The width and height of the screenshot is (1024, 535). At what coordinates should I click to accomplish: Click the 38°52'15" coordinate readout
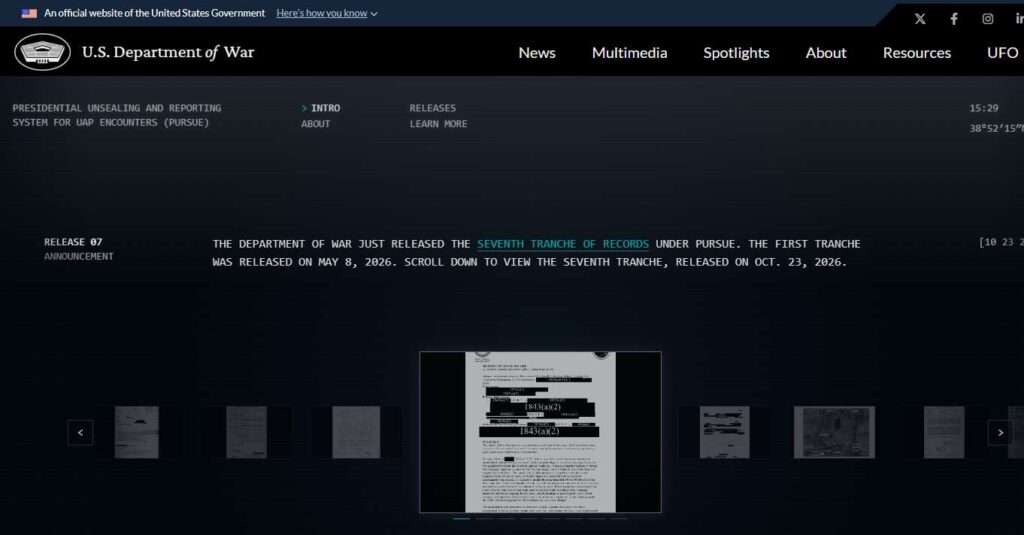[x=997, y=128]
